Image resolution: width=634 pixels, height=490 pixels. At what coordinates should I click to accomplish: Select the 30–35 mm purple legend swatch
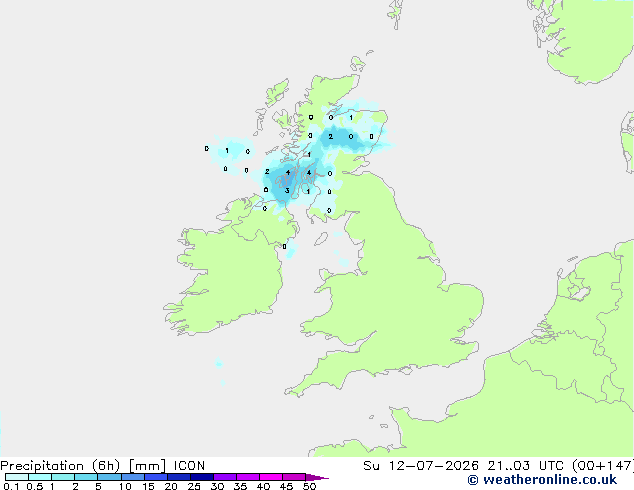point(224,477)
